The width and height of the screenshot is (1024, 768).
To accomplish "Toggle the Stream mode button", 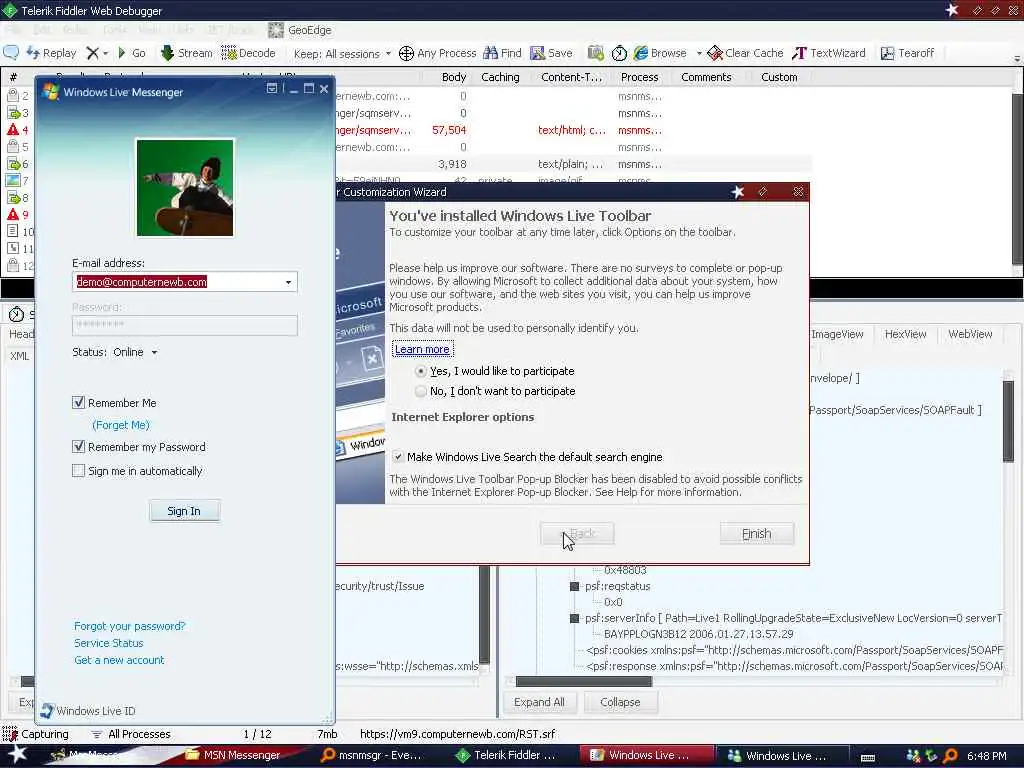I will (187, 53).
